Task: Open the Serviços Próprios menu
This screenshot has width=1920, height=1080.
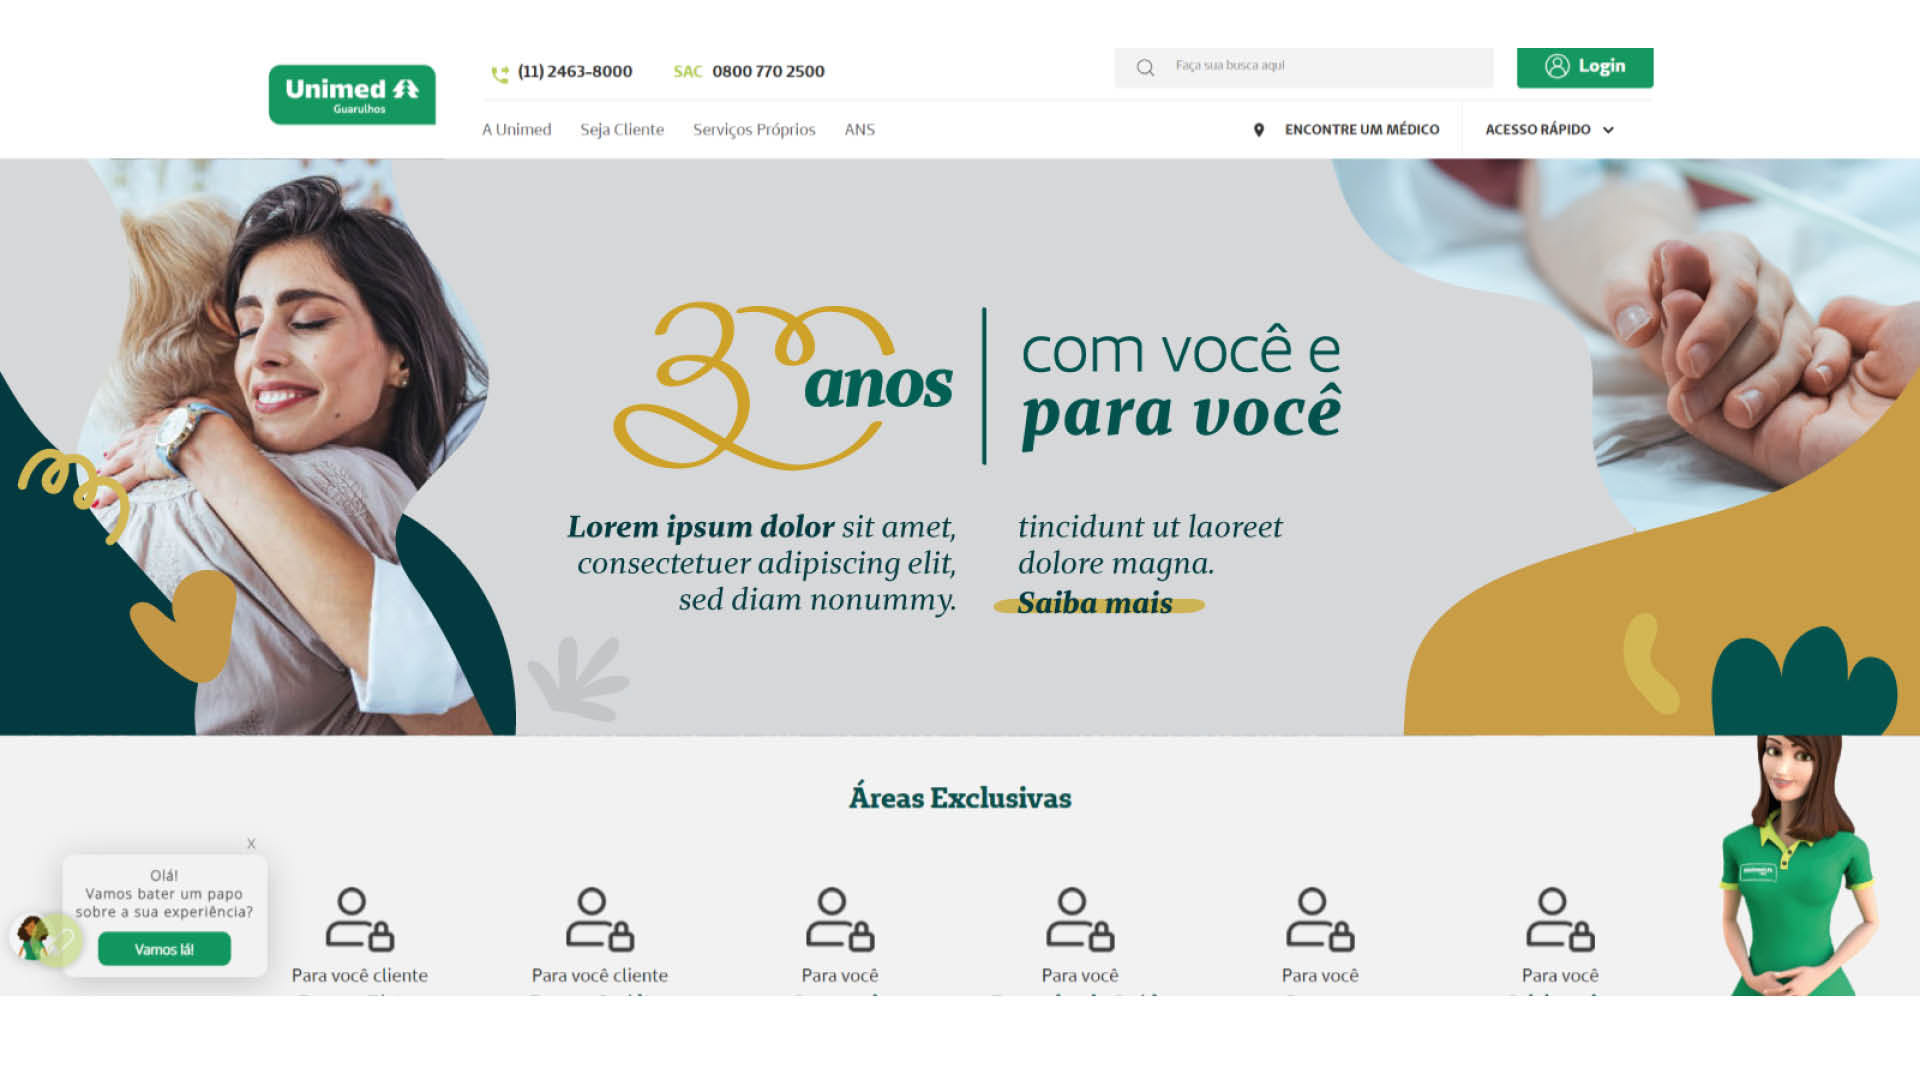Action: point(754,130)
